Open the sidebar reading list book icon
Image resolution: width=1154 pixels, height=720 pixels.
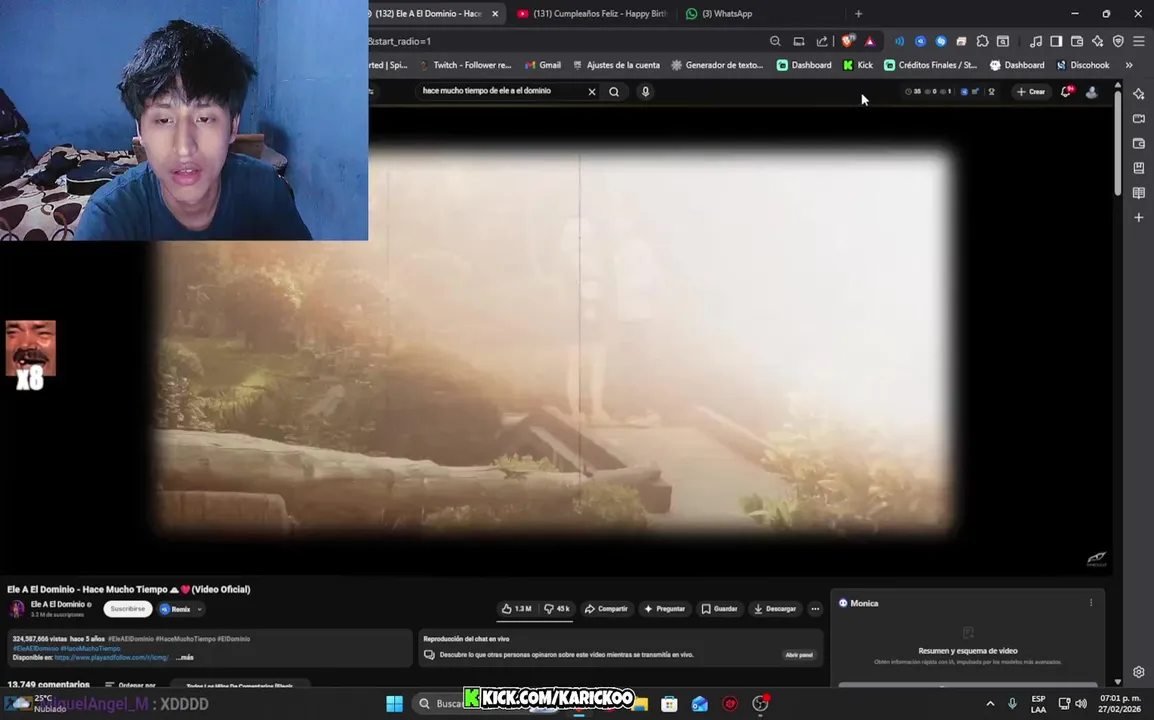tap(1139, 193)
